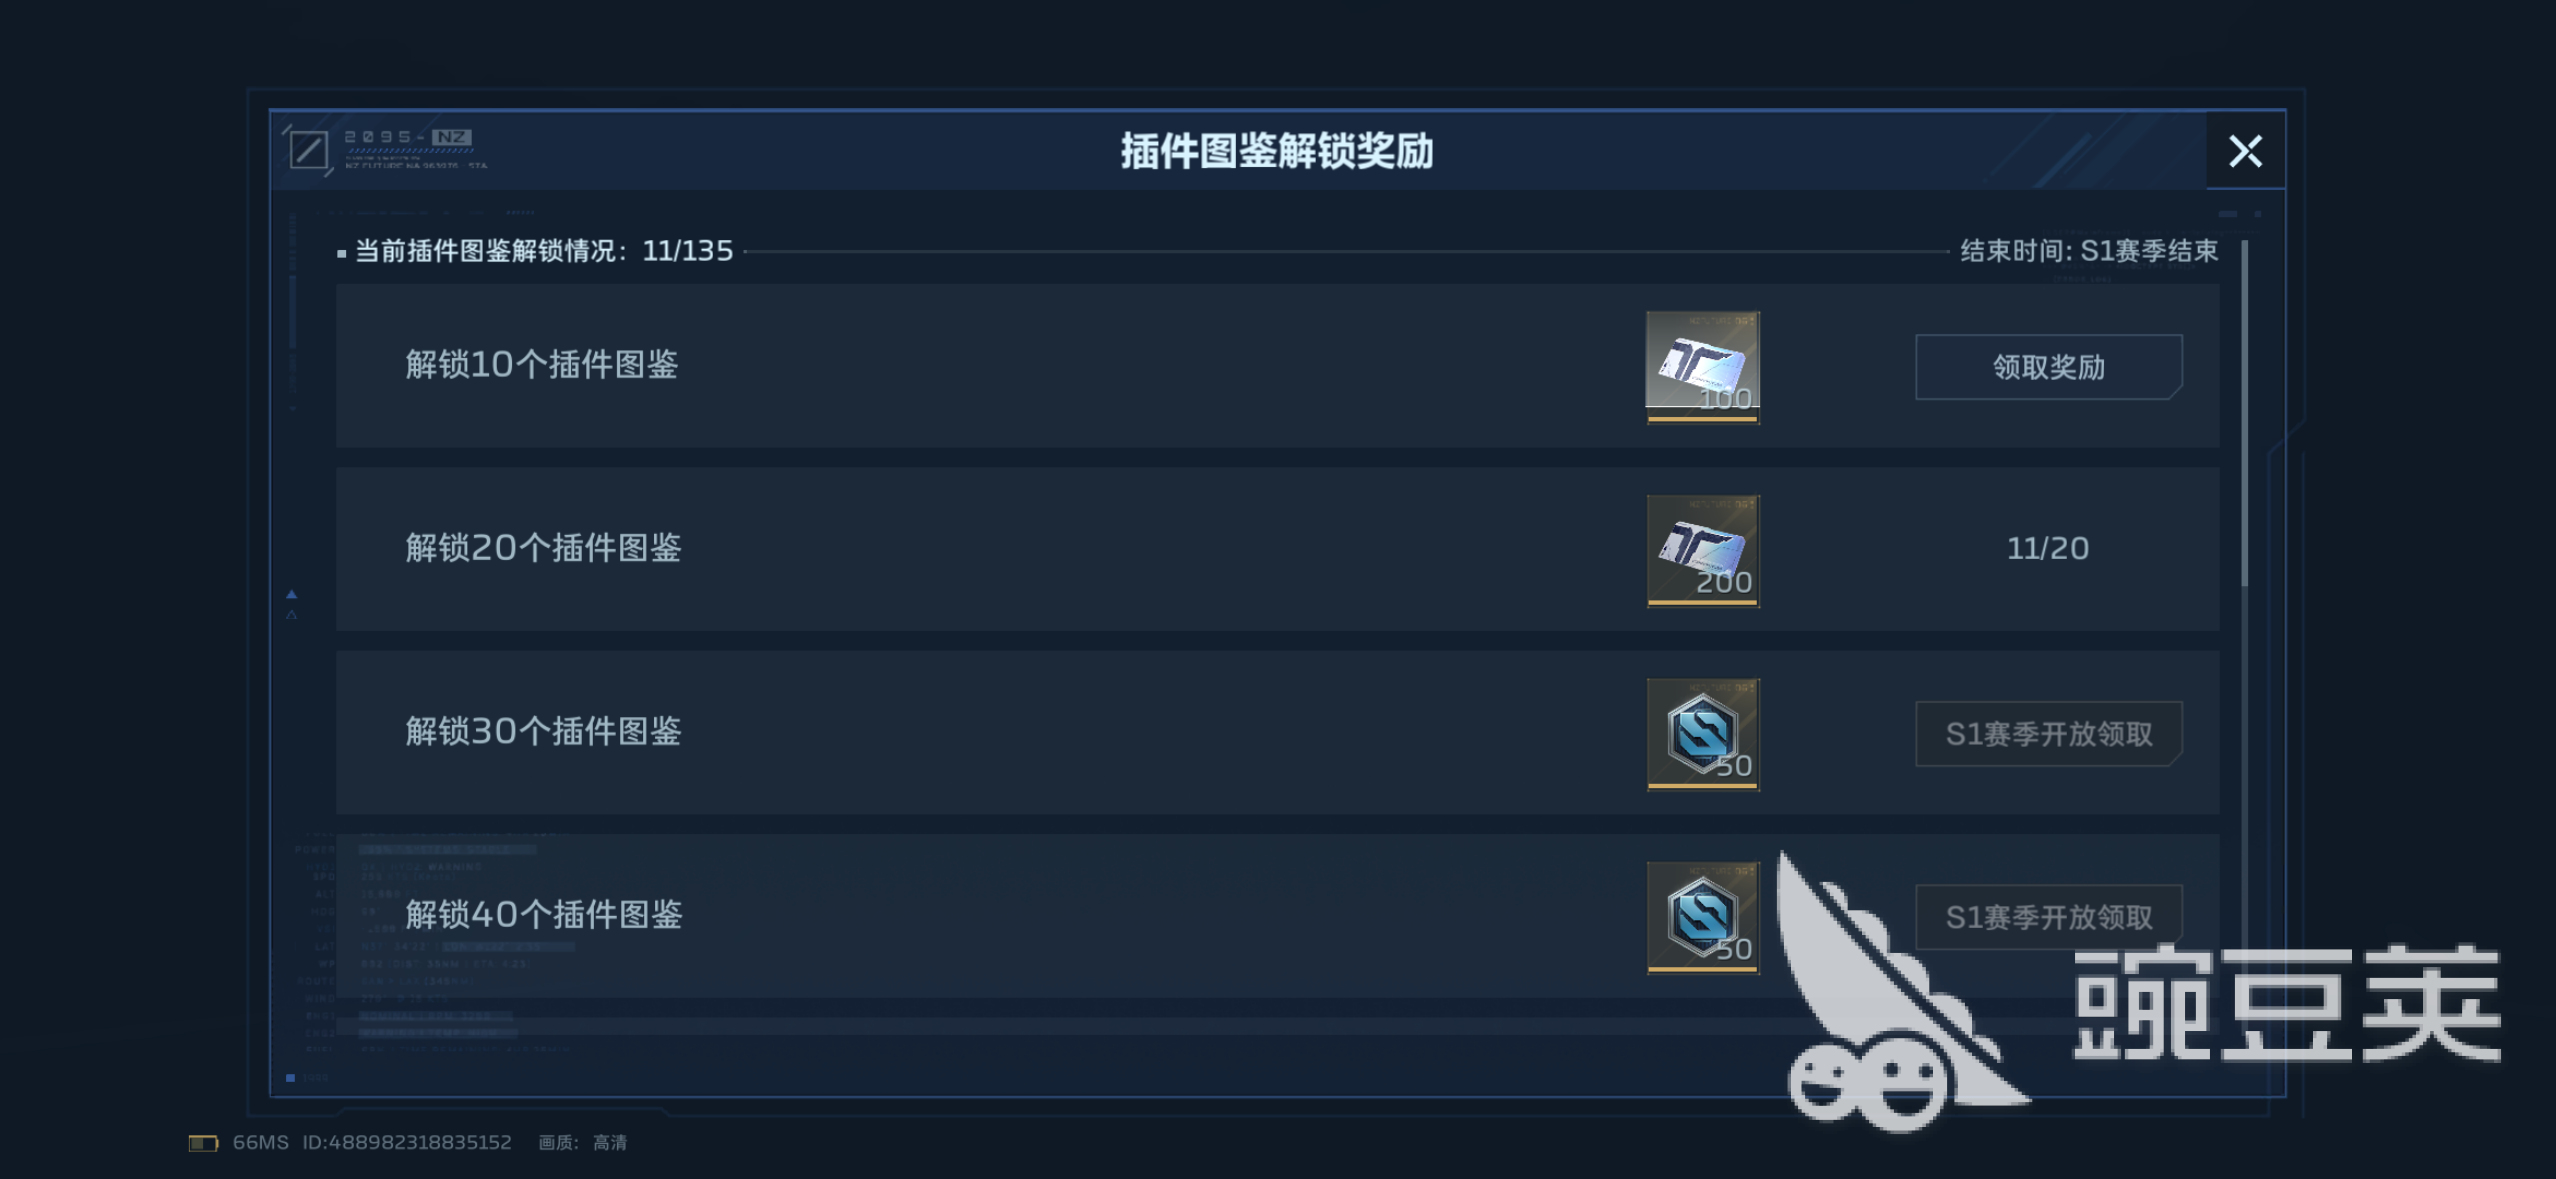The image size is (2556, 1179).
Task: Select the unlock 10 plugins task text
Action: [541, 365]
